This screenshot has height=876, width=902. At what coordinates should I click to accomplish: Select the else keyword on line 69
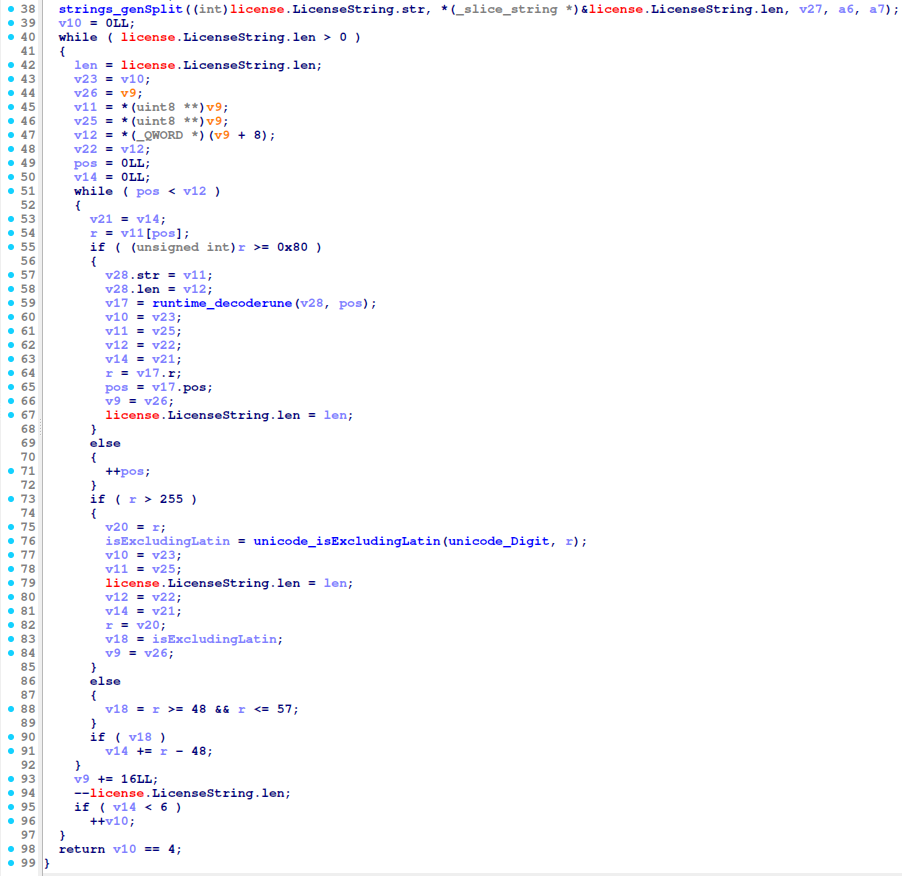coord(105,443)
